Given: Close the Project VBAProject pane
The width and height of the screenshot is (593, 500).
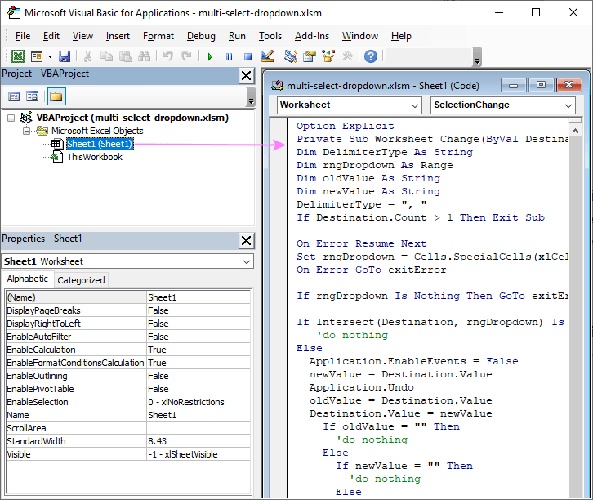Looking at the screenshot, I should pos(246,76).
